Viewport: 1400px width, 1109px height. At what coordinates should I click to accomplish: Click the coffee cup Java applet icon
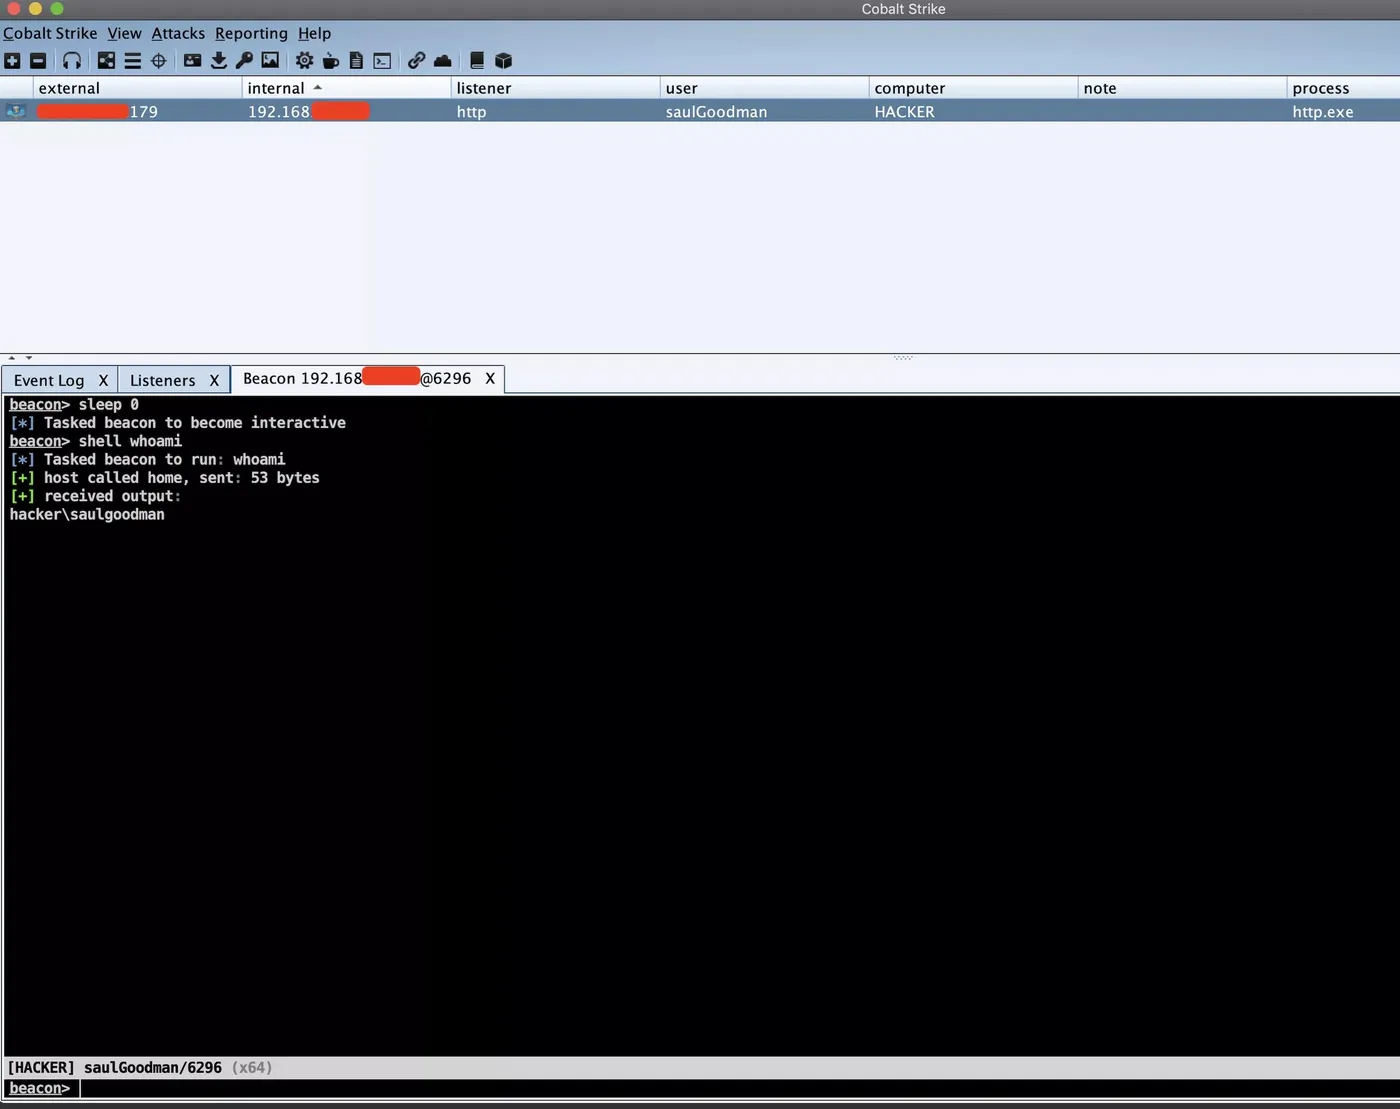(330, 61)
